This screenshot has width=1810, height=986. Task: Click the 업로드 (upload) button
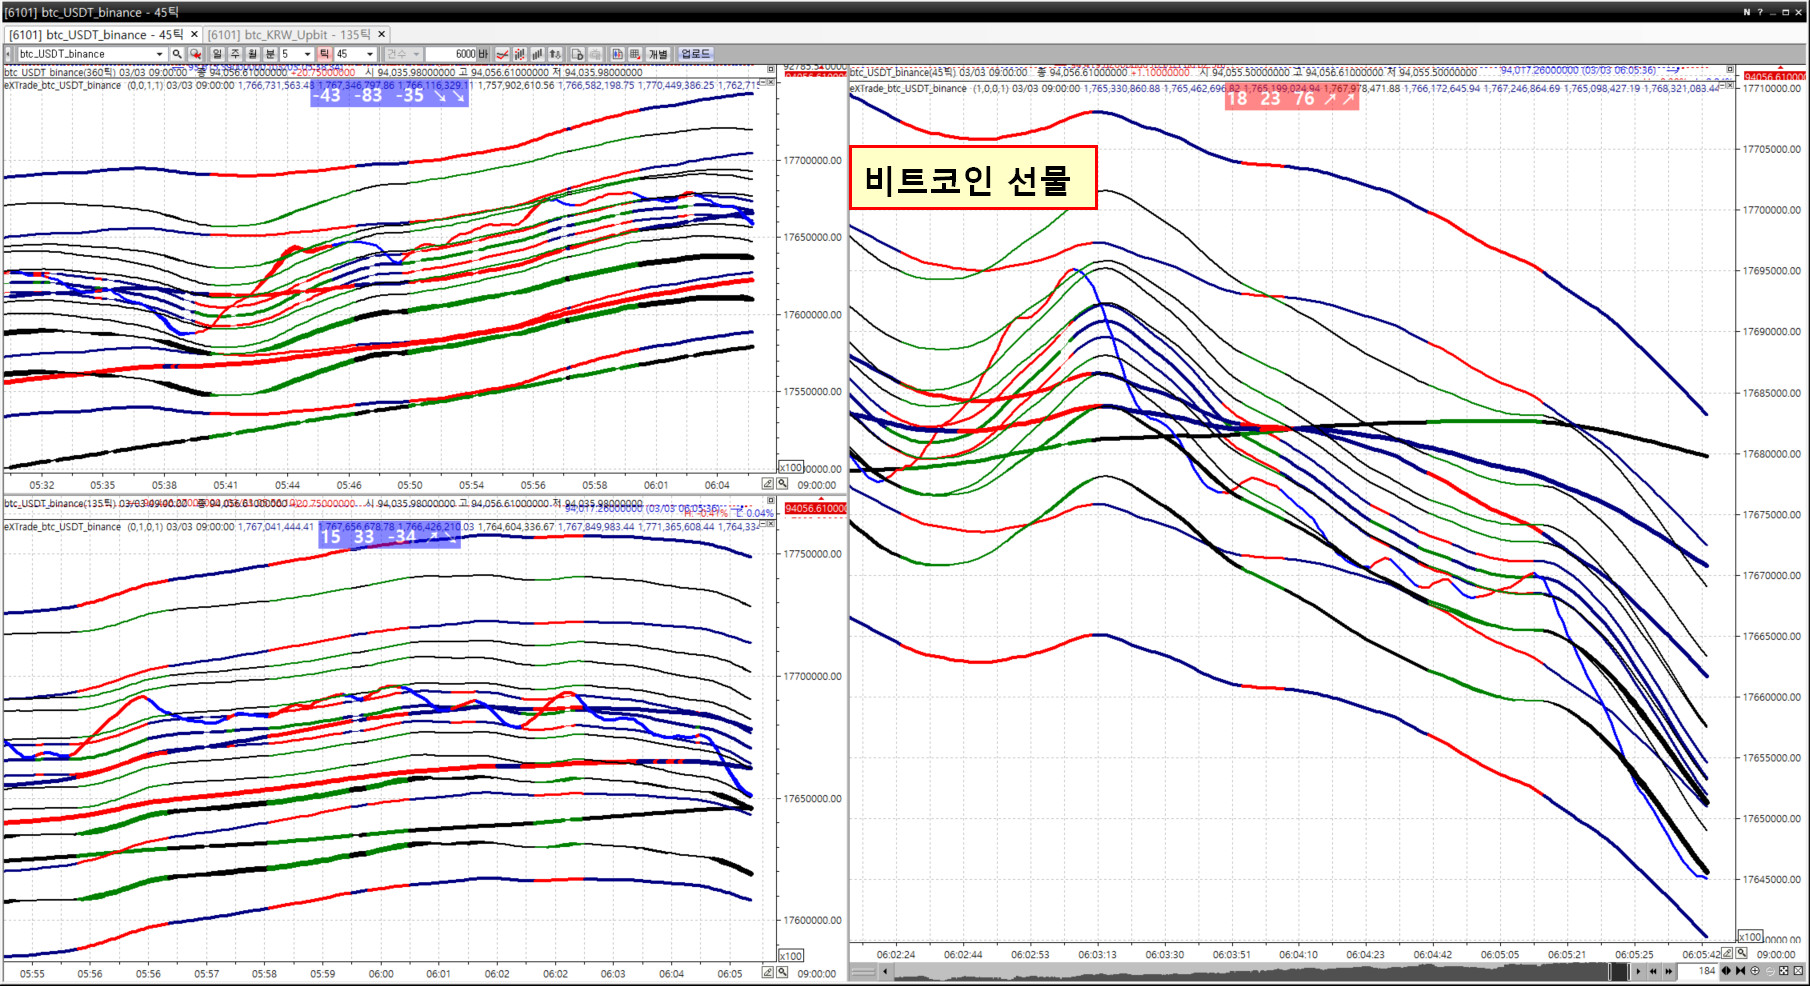pyautogui.click(x=696, y=54)
